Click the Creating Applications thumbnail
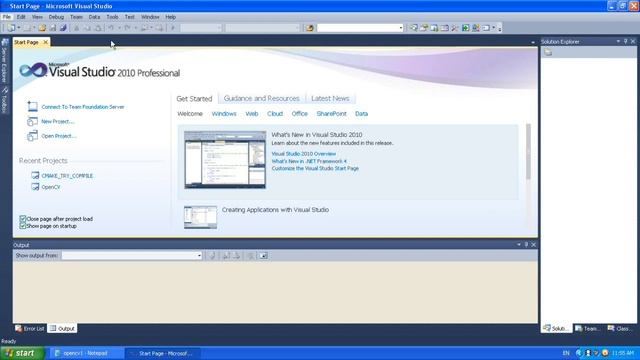 click(200, 217)
